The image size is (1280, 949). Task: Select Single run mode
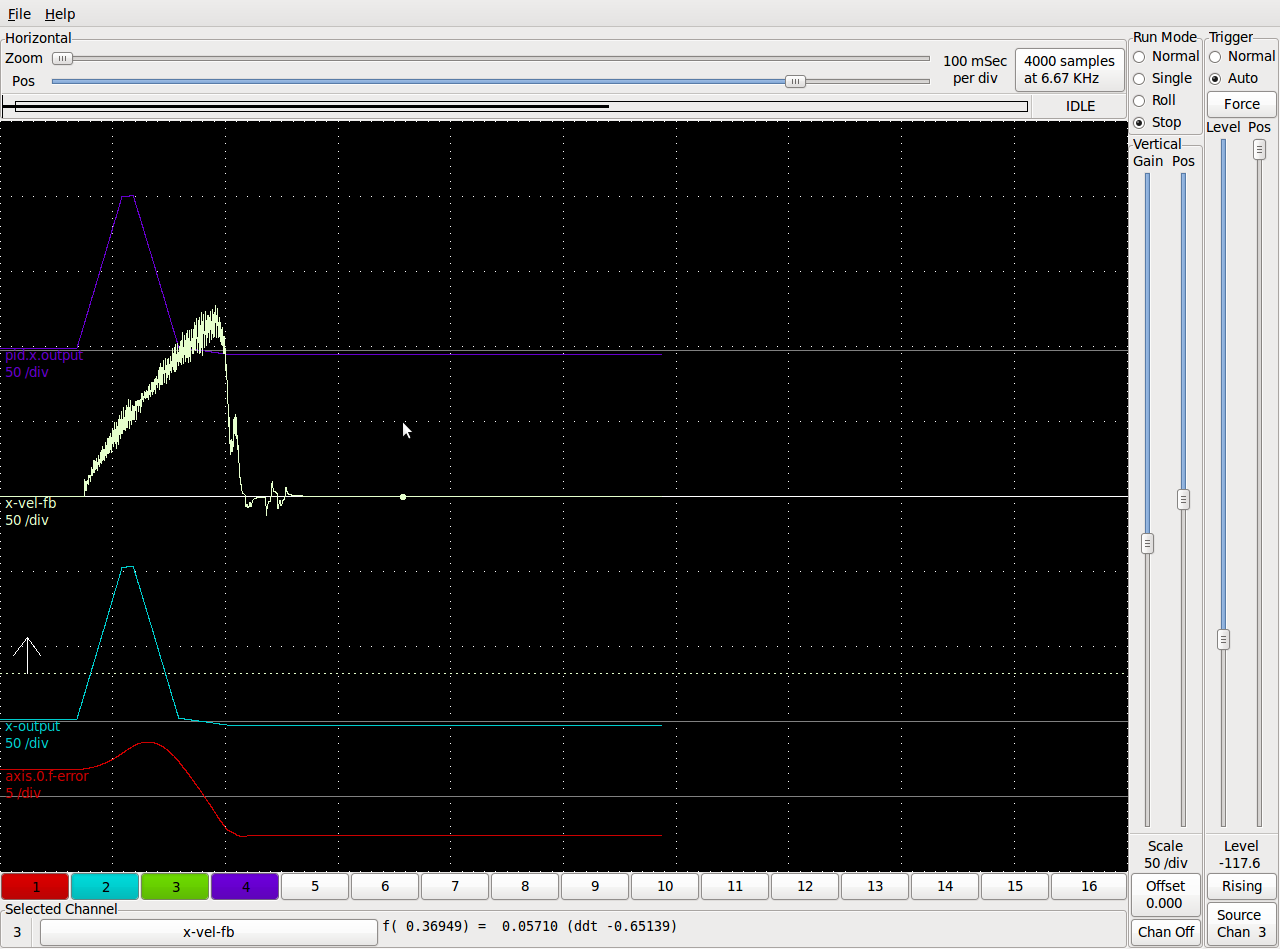point(1162,78)
